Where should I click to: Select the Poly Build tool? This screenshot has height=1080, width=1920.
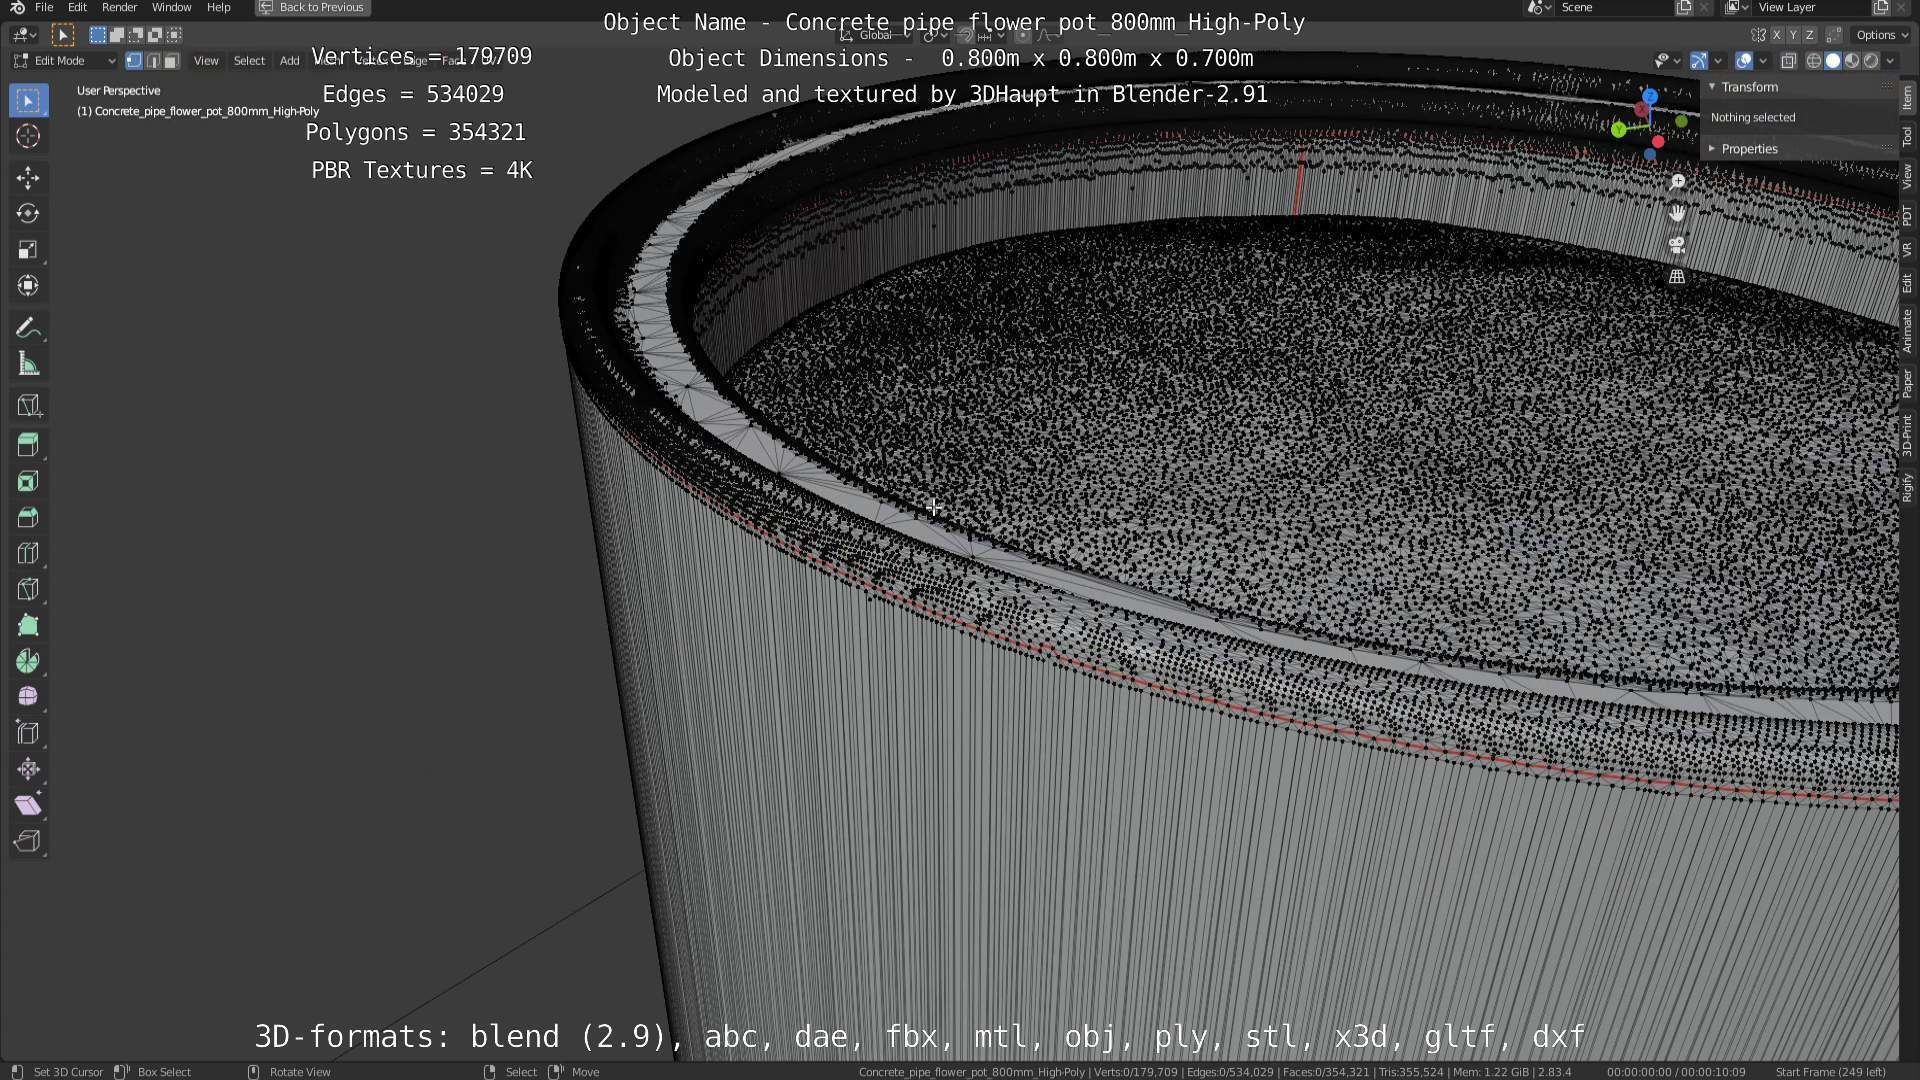28,625
